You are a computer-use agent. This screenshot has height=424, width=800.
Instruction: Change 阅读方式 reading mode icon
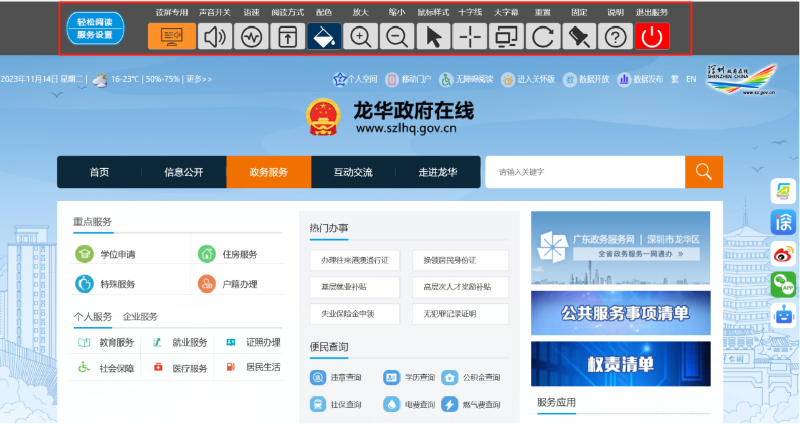[288, 36]
